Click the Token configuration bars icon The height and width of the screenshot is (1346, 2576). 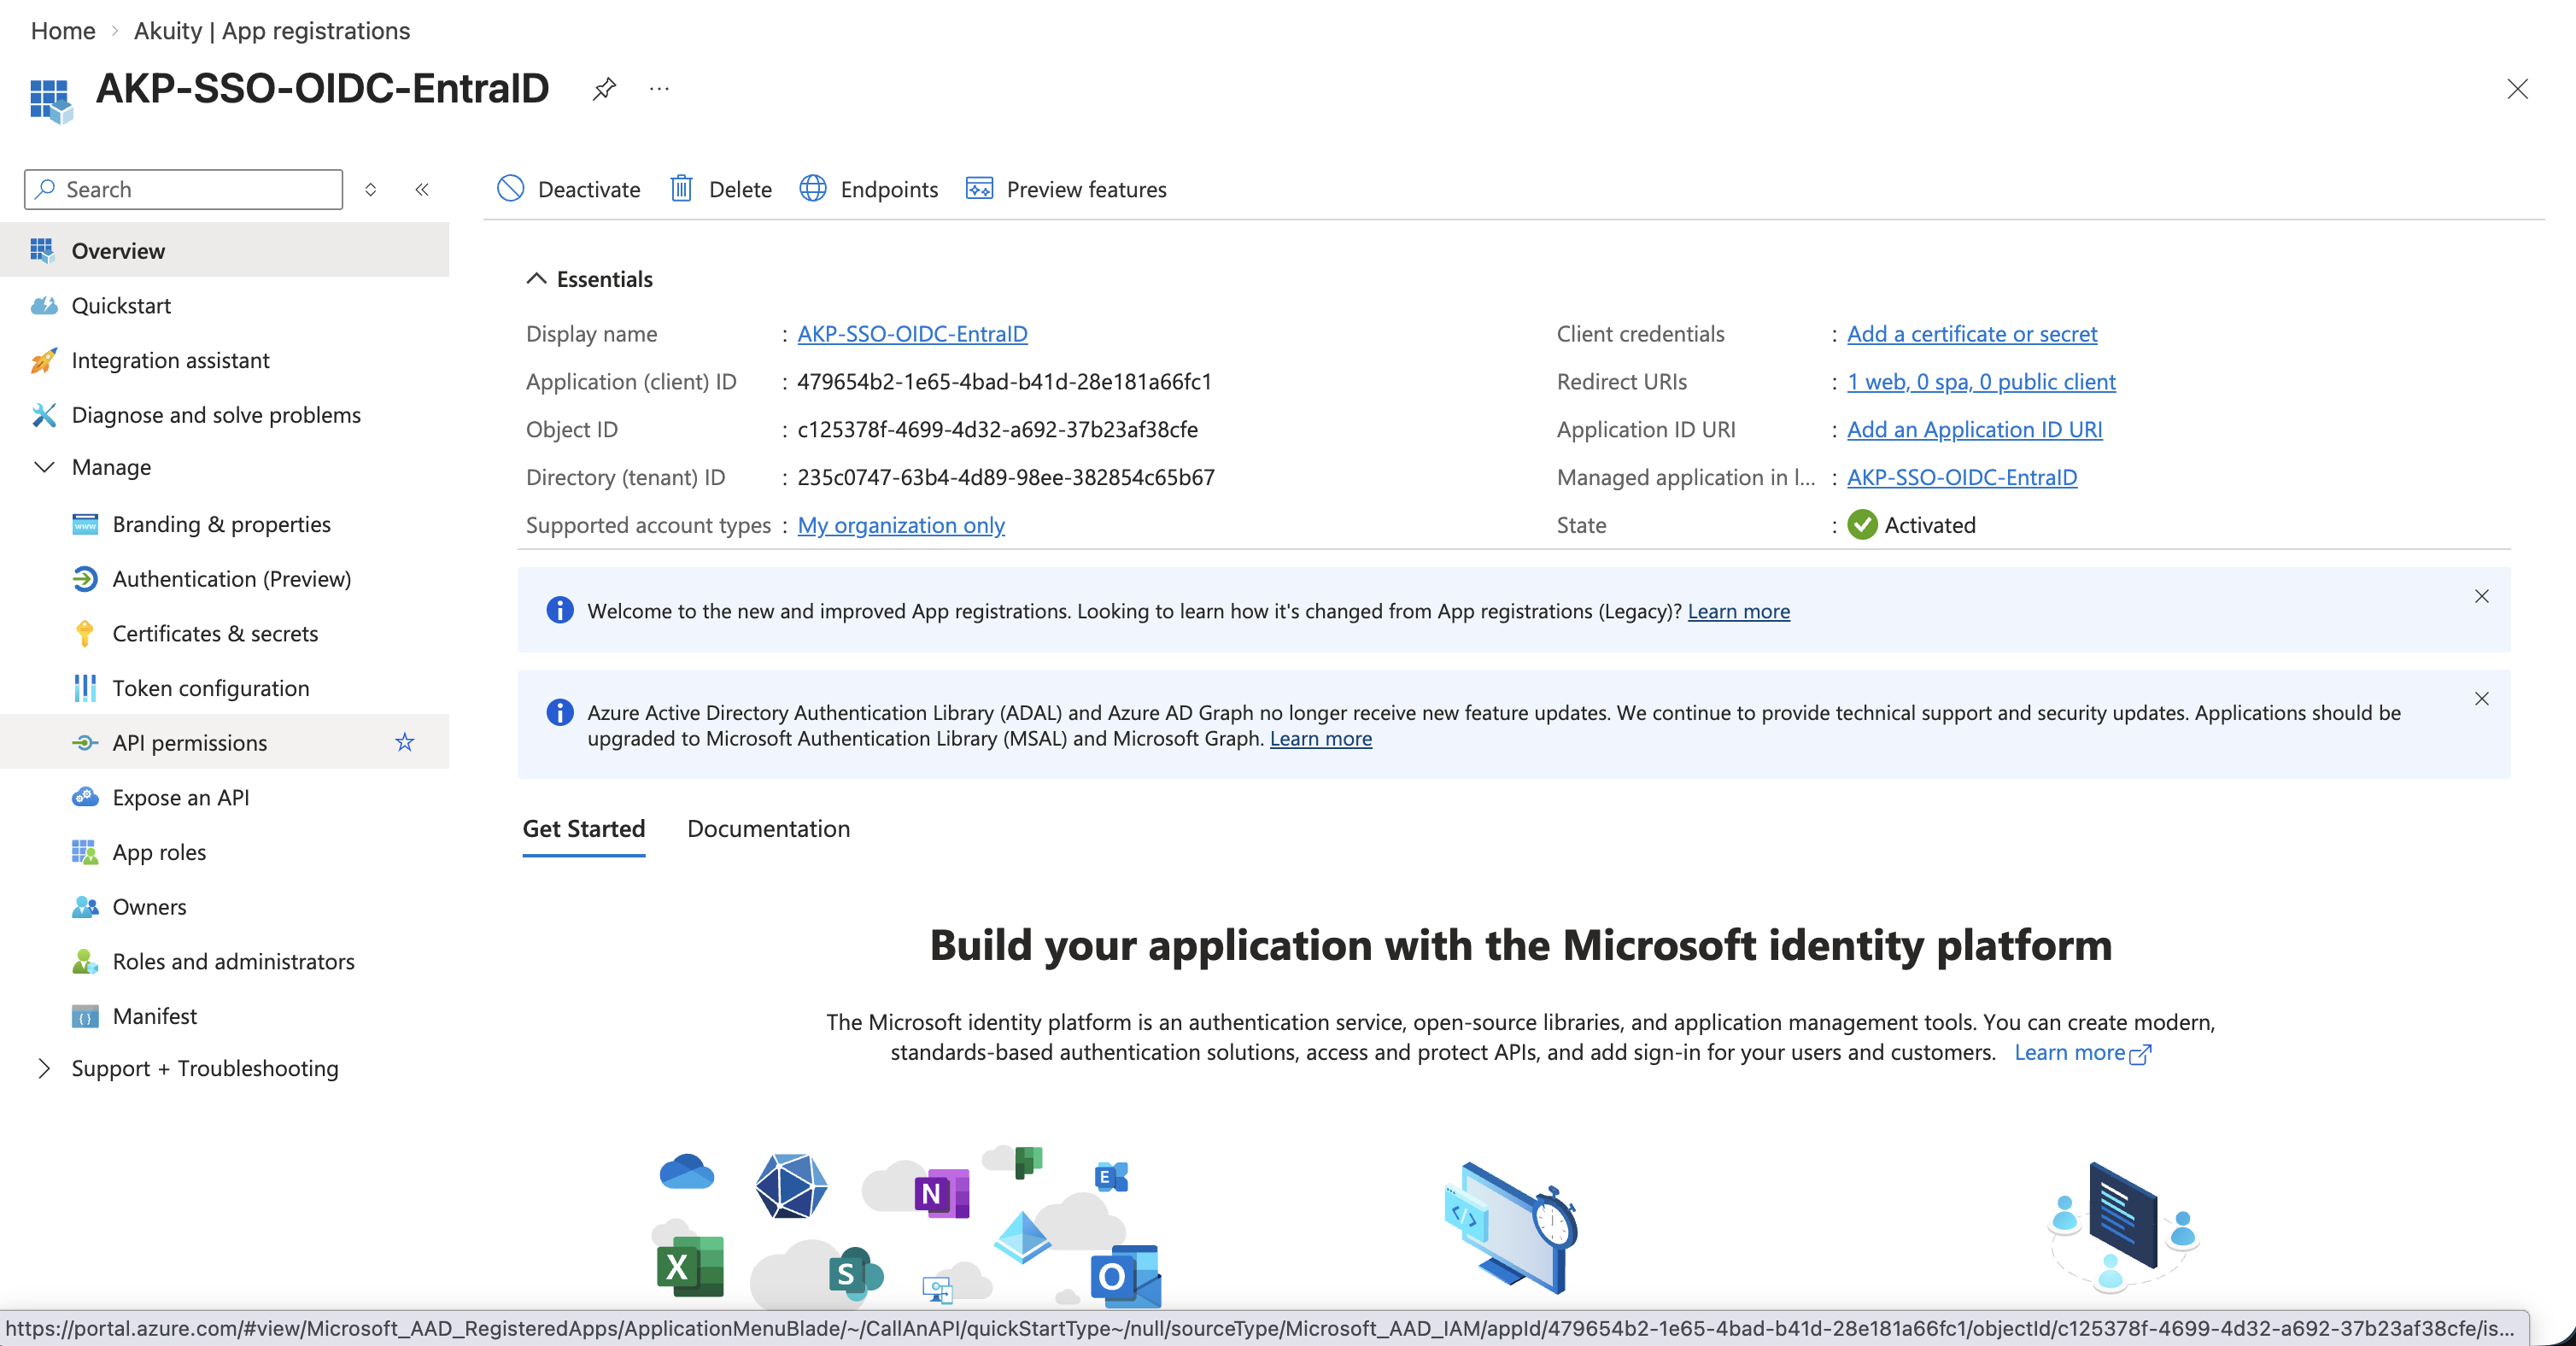(85, 688)
